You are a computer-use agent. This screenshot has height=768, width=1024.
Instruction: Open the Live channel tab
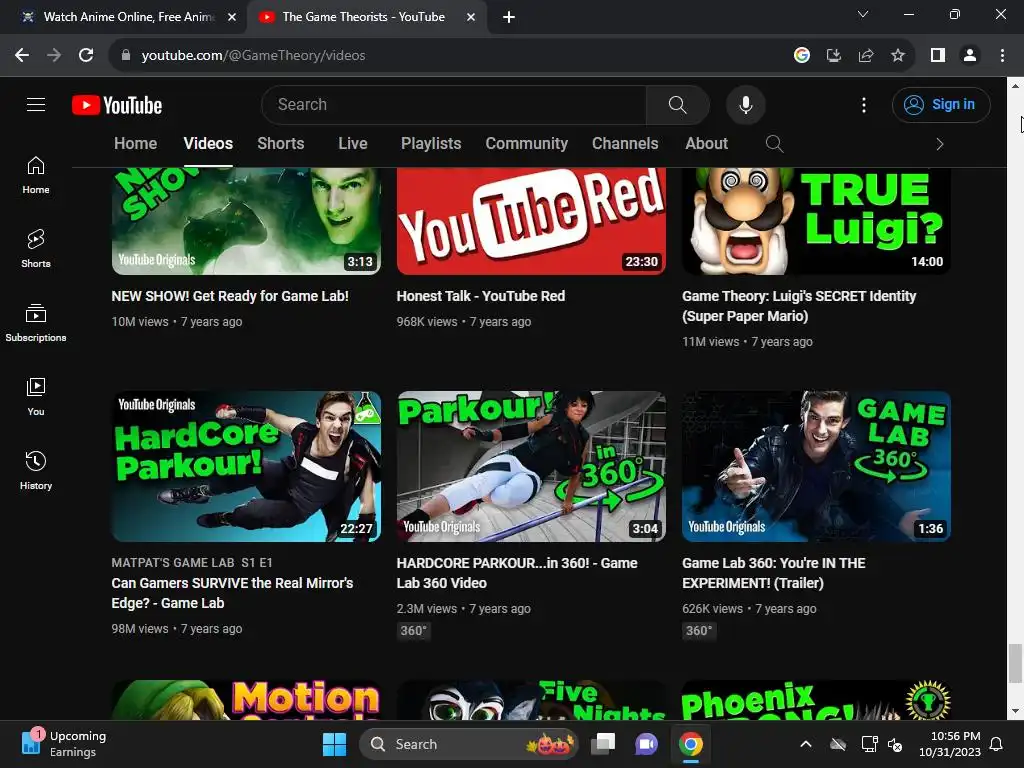click(x=353, y=144)
